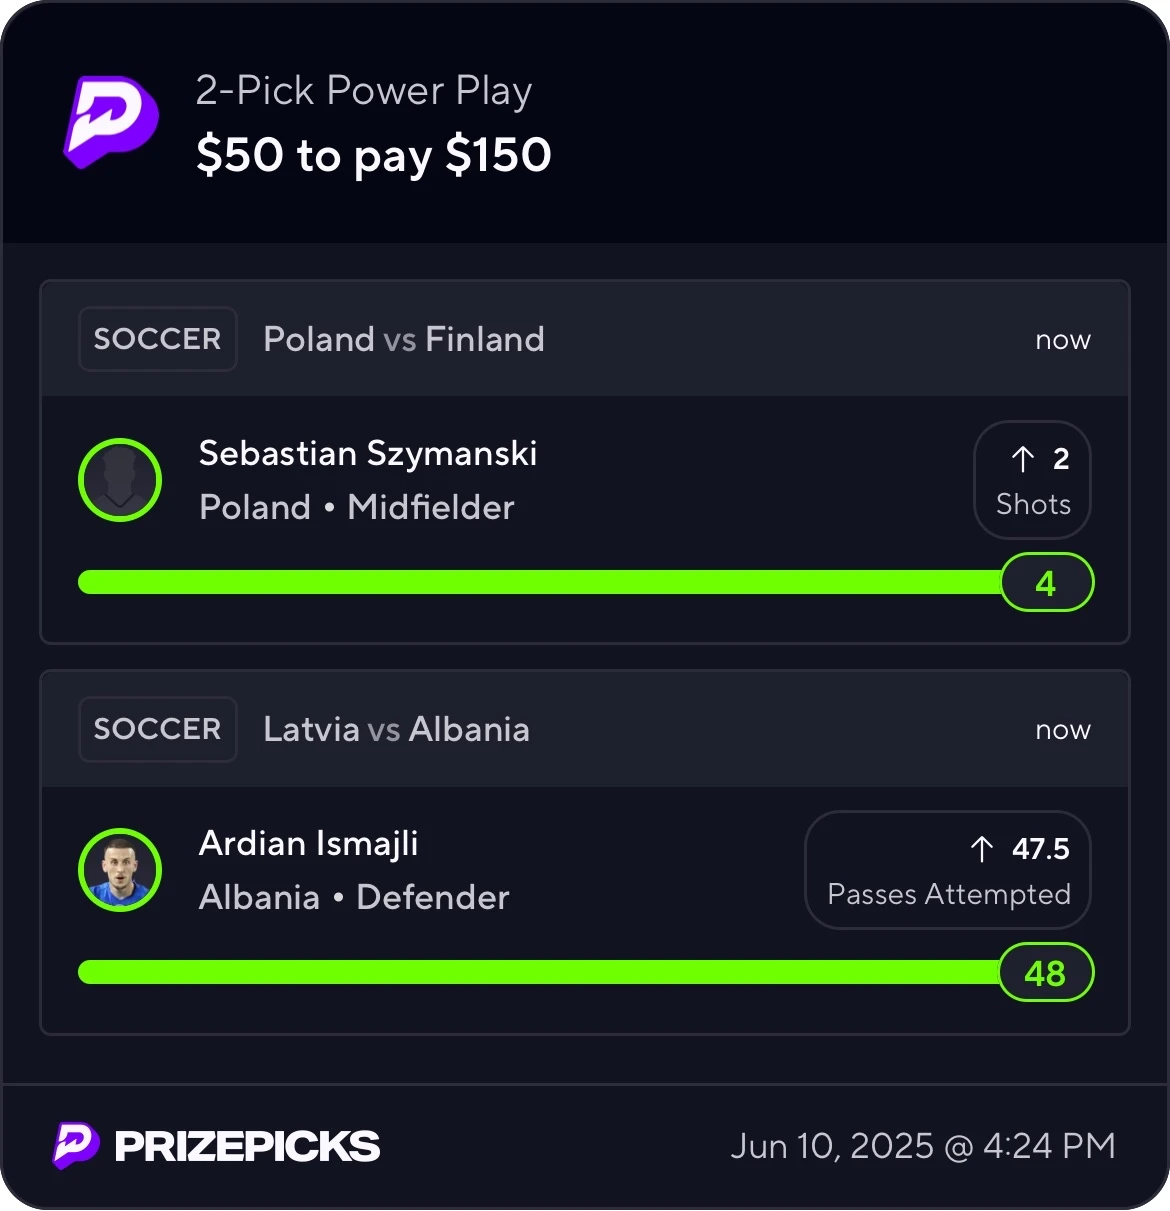The width and height of the screenshot is (1170, 1211).
Task: Click the Jun 10, 2025 timestamp
Action: [923, 1146]
